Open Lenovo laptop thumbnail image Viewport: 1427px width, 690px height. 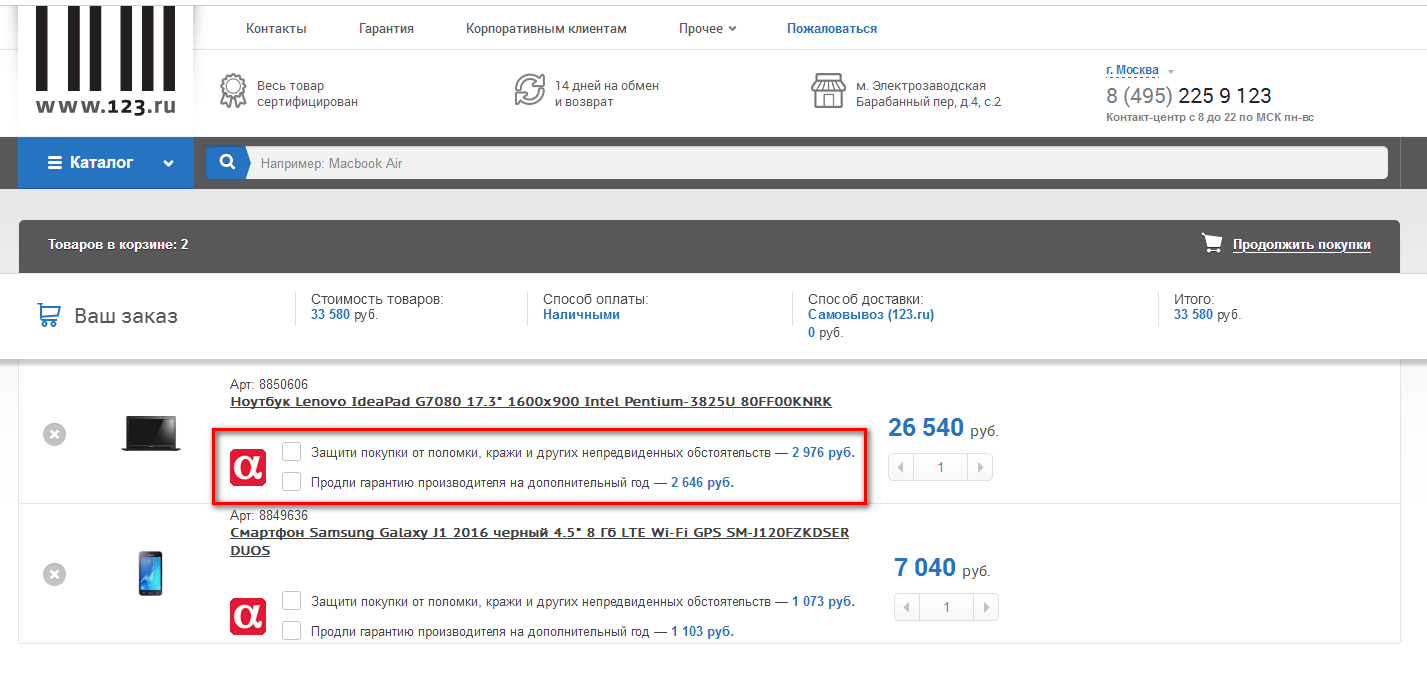click(151, 433)
